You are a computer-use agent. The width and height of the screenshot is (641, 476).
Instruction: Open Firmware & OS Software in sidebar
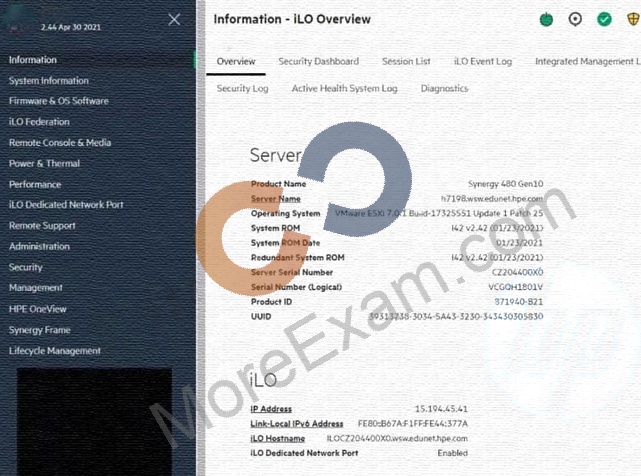tap(58, 101)
